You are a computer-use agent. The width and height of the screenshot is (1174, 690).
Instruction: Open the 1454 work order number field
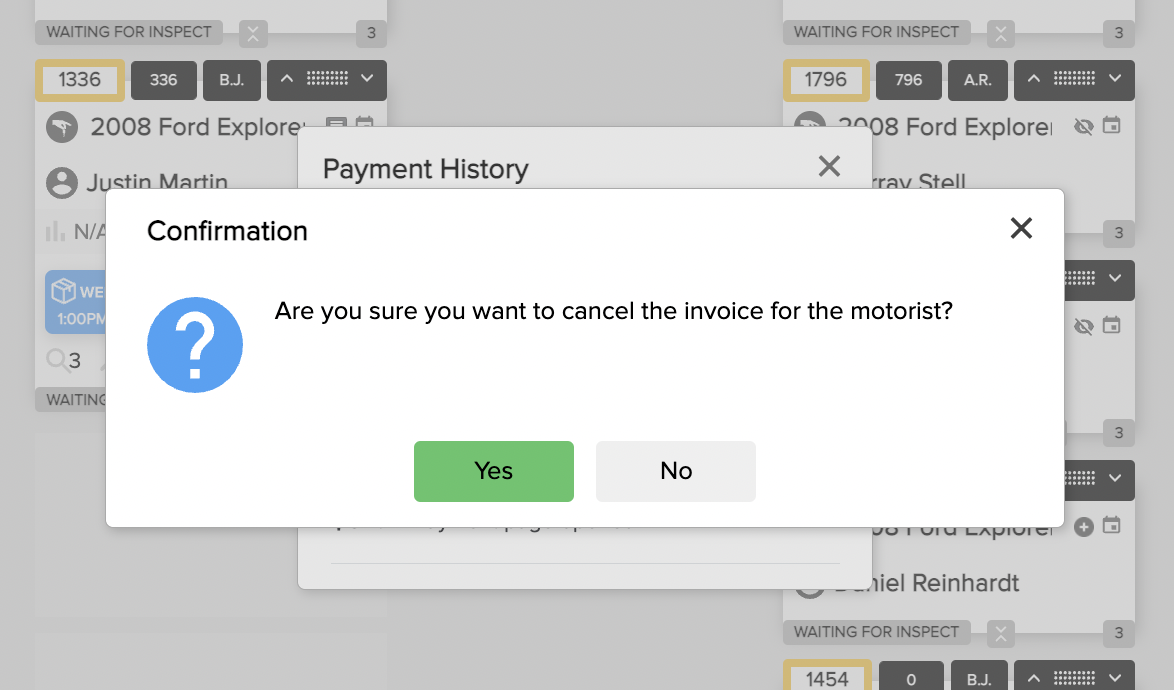(x=827, y=678)
